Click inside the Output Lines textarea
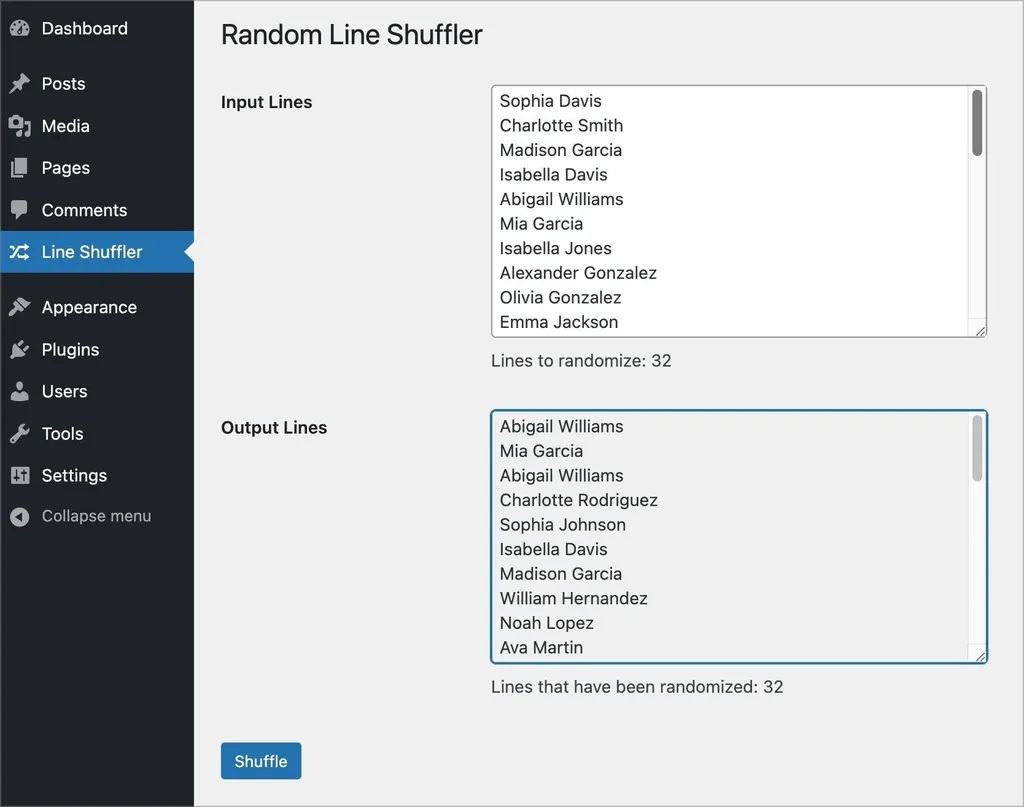Image resolution: width=1024 pixels, height=807 pixels. 730,536
